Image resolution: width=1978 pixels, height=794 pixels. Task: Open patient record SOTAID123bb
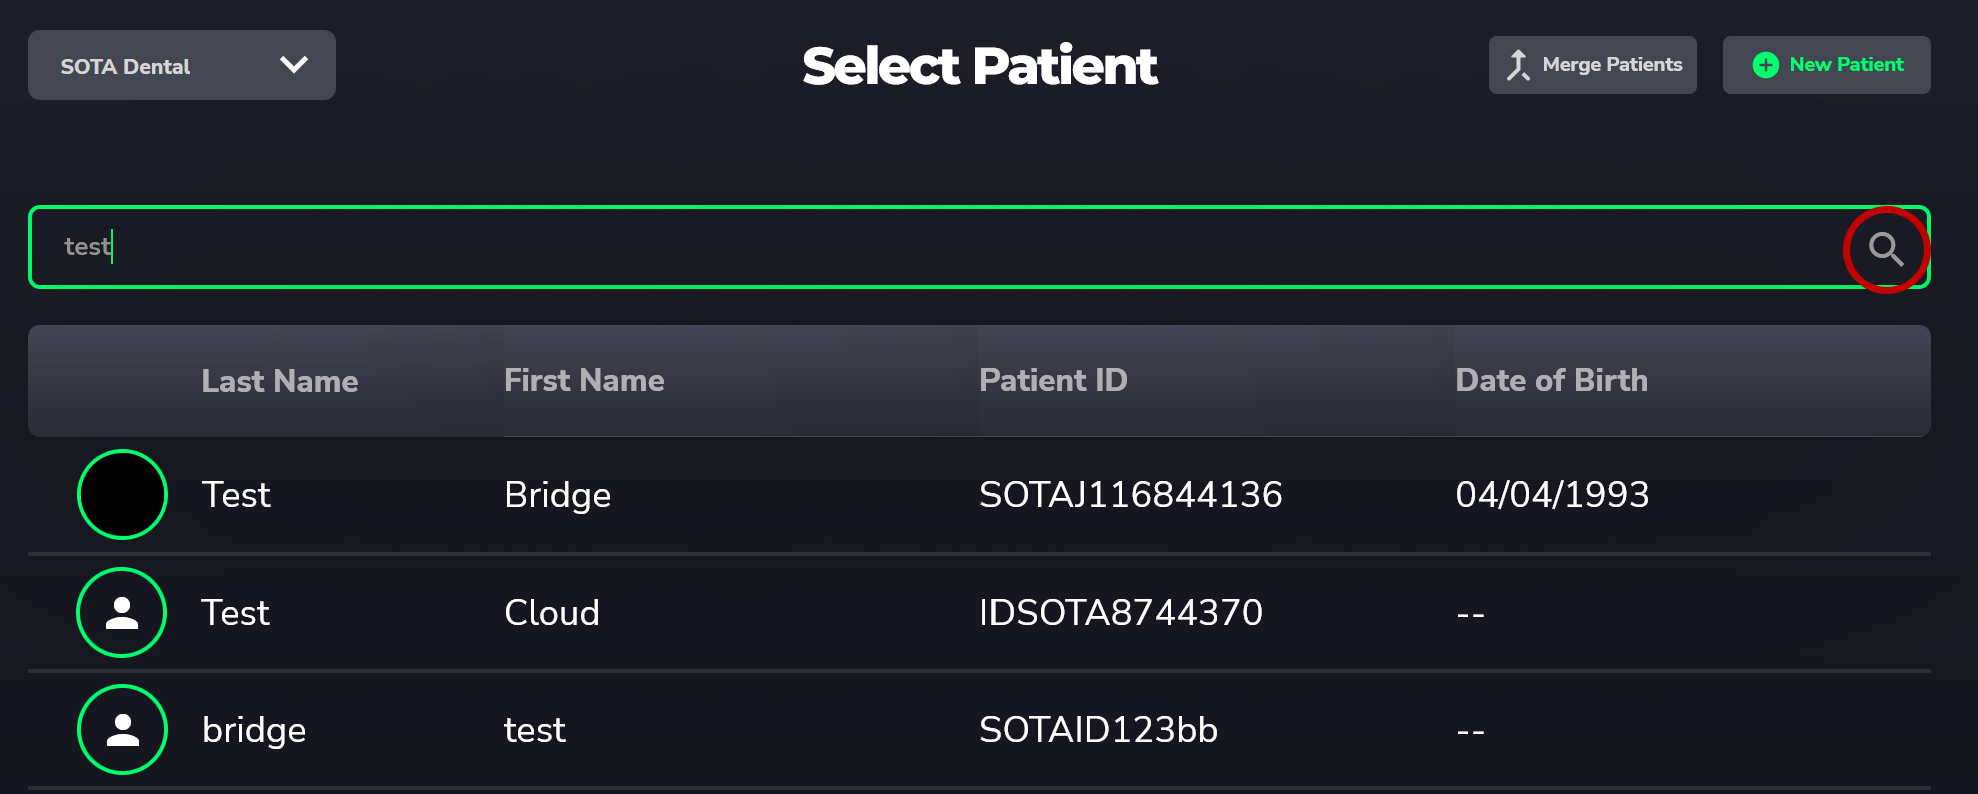[x=1098, y=730]
